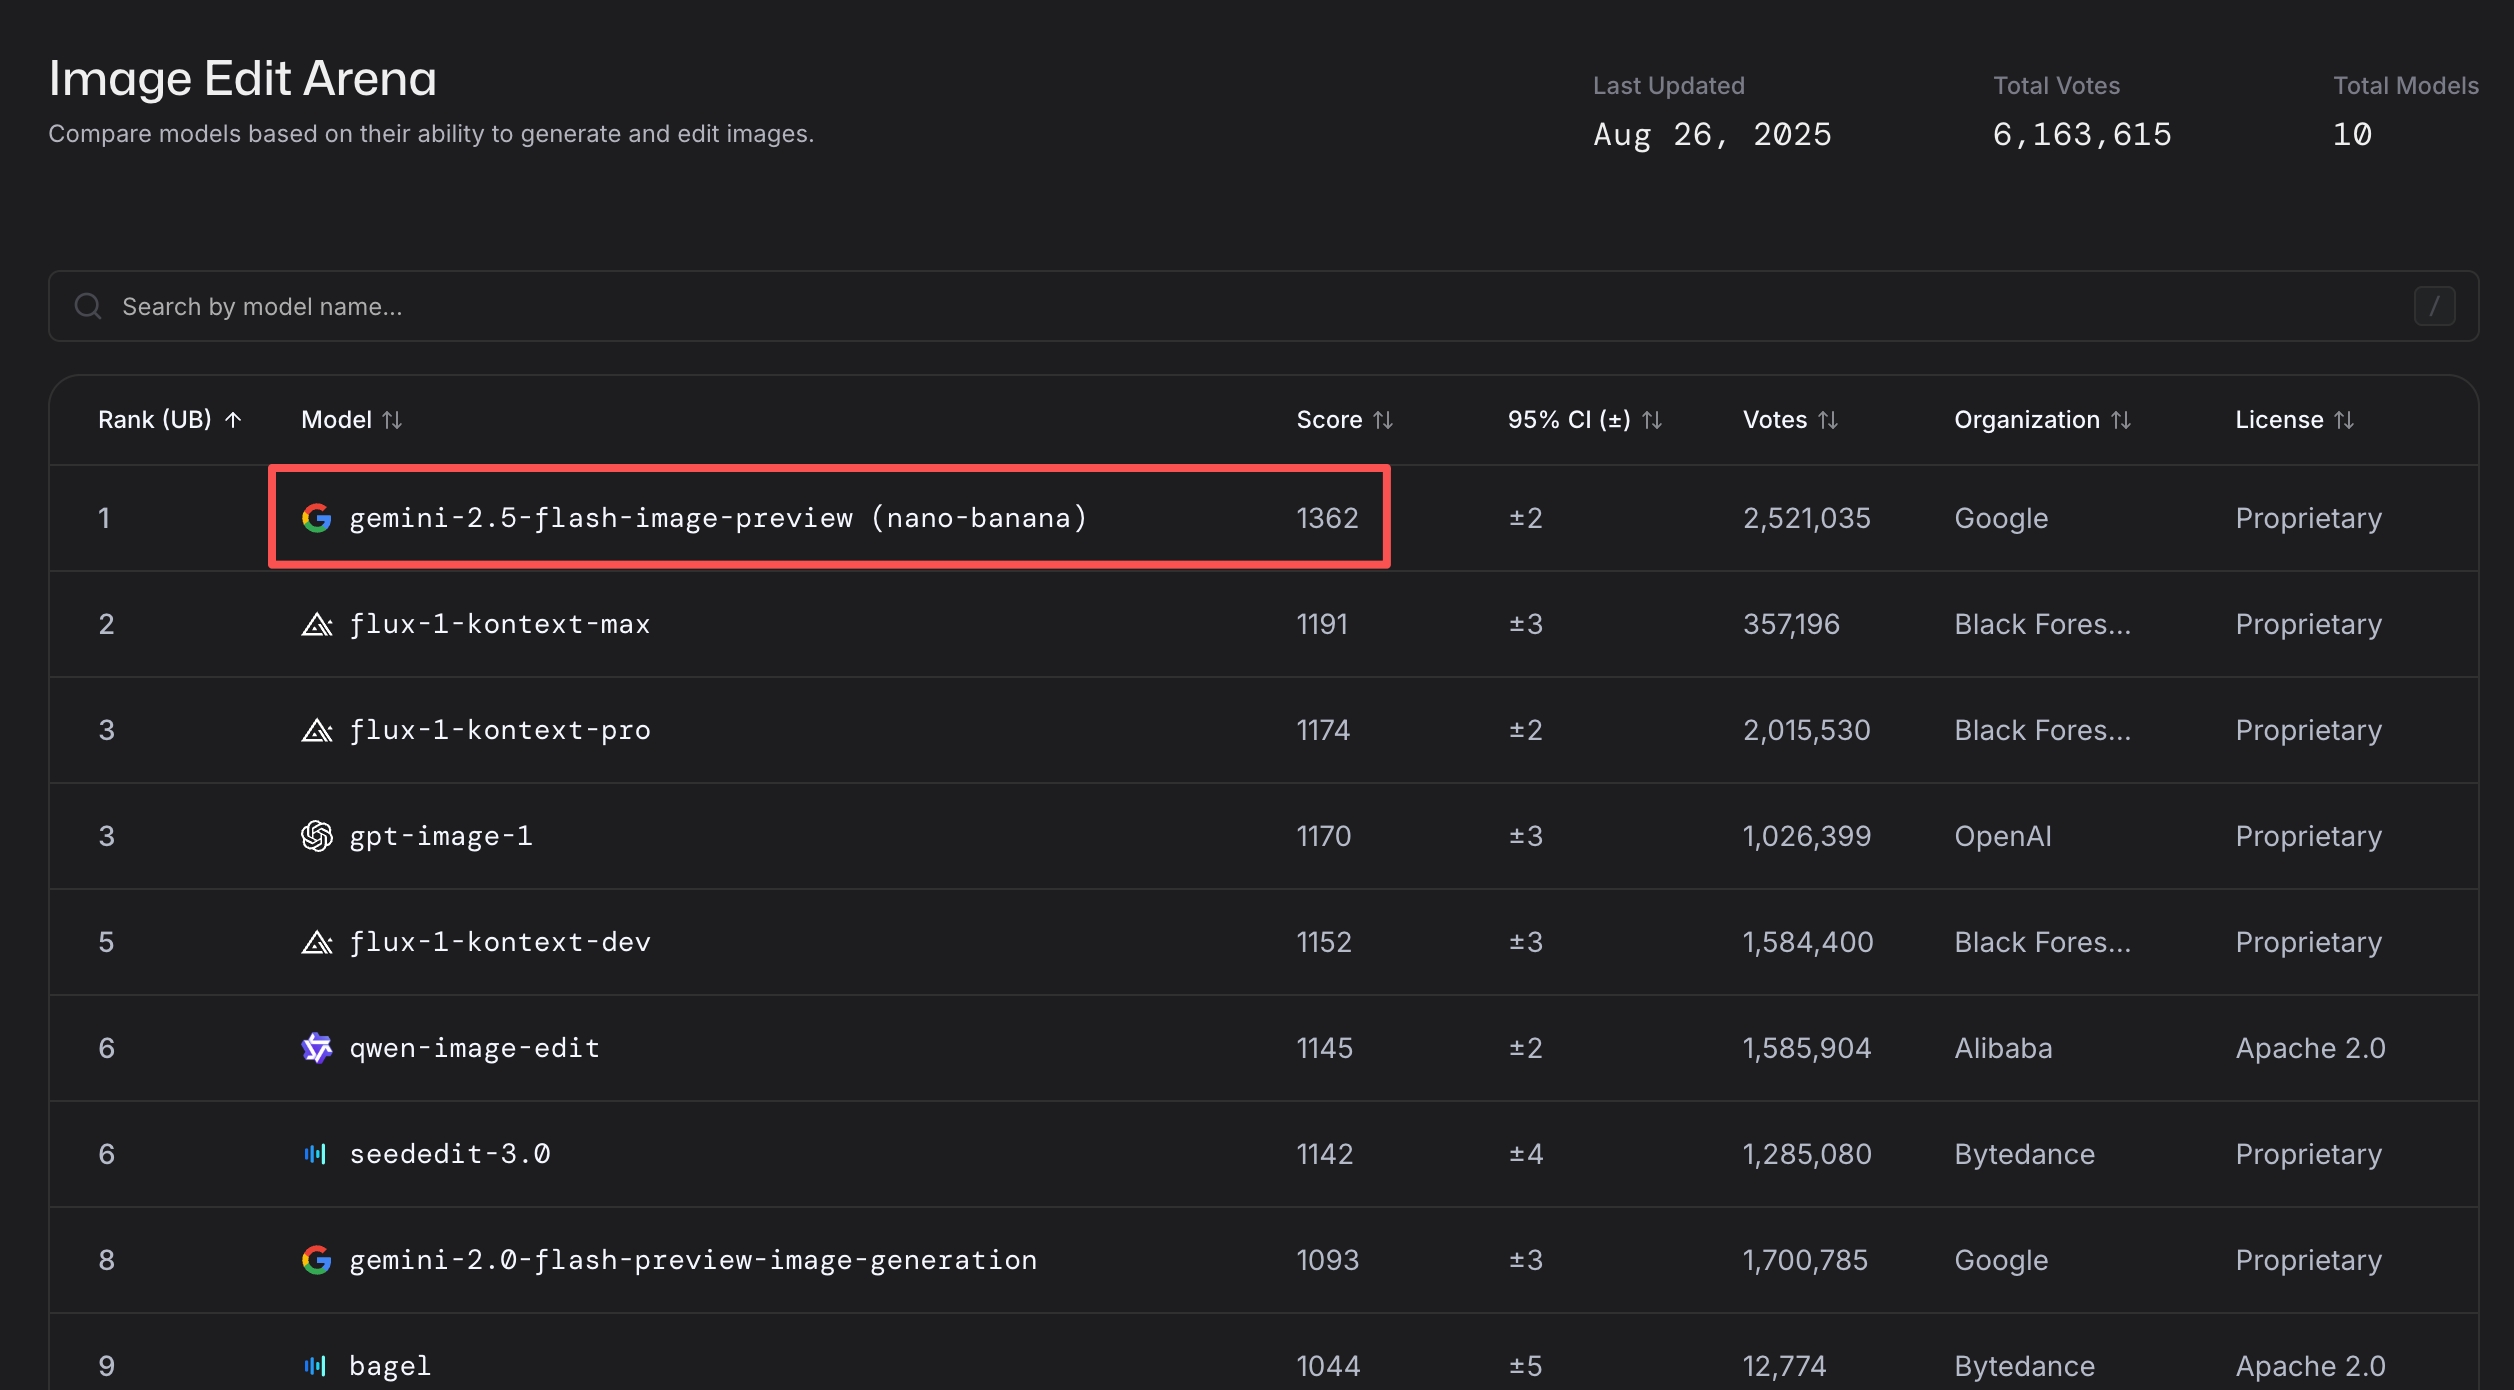This screenshot has height=1390, width=2514.
Task: Sort table by Score header label
Action: (1329, 420)
